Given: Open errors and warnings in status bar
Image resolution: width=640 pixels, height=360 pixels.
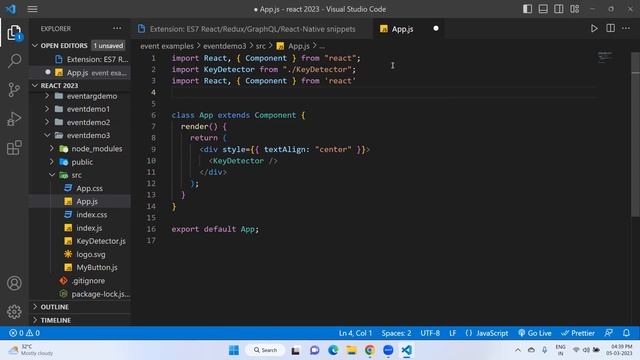Looking at the screenshot, I should tap(24, 333).
